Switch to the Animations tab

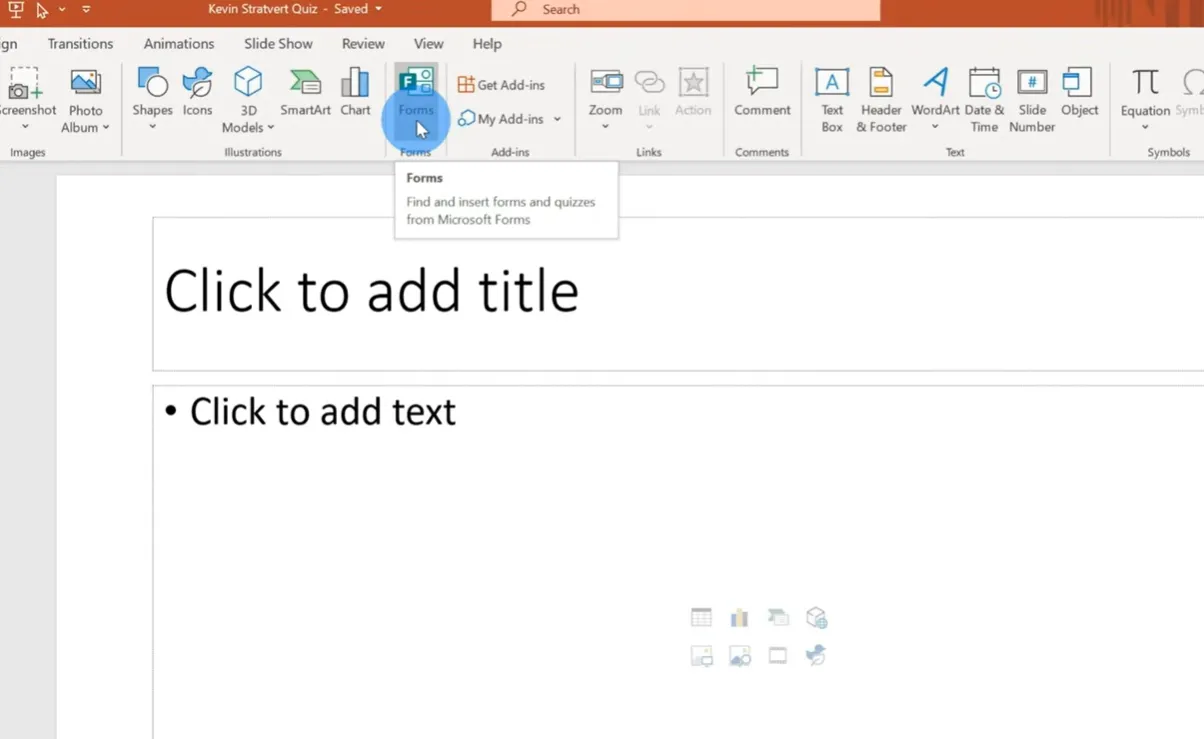(x=178, y=44)
